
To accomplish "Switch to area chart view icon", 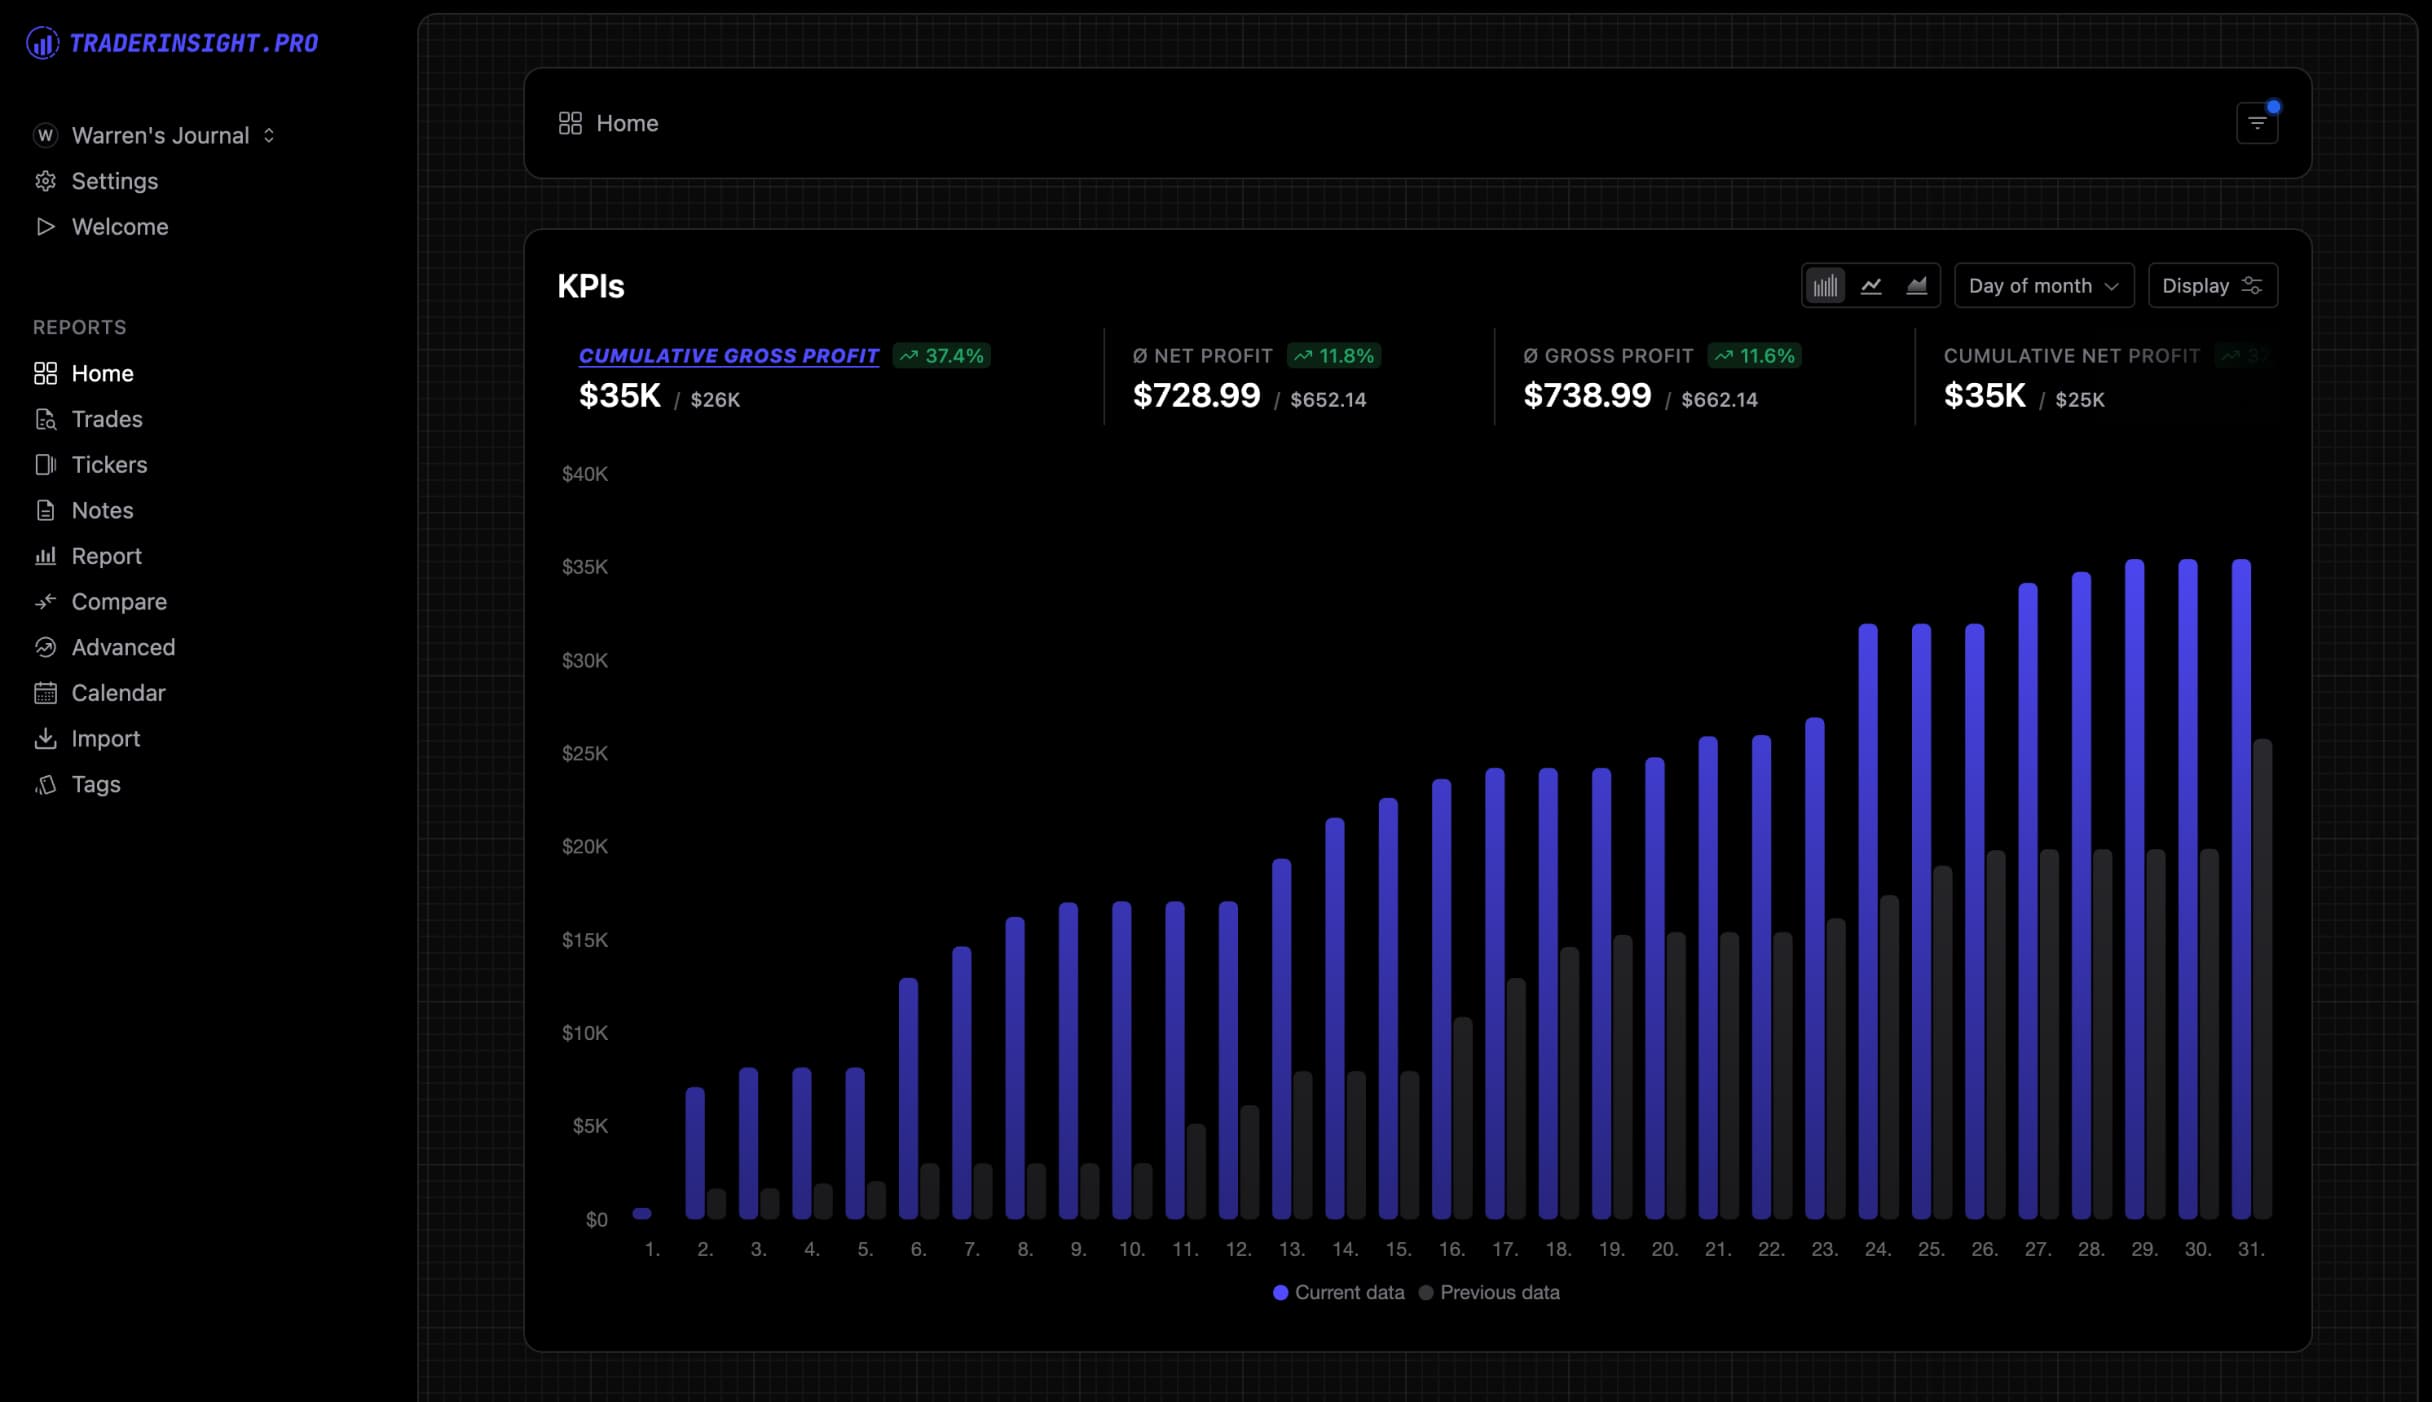I will tap(1916, 286).
